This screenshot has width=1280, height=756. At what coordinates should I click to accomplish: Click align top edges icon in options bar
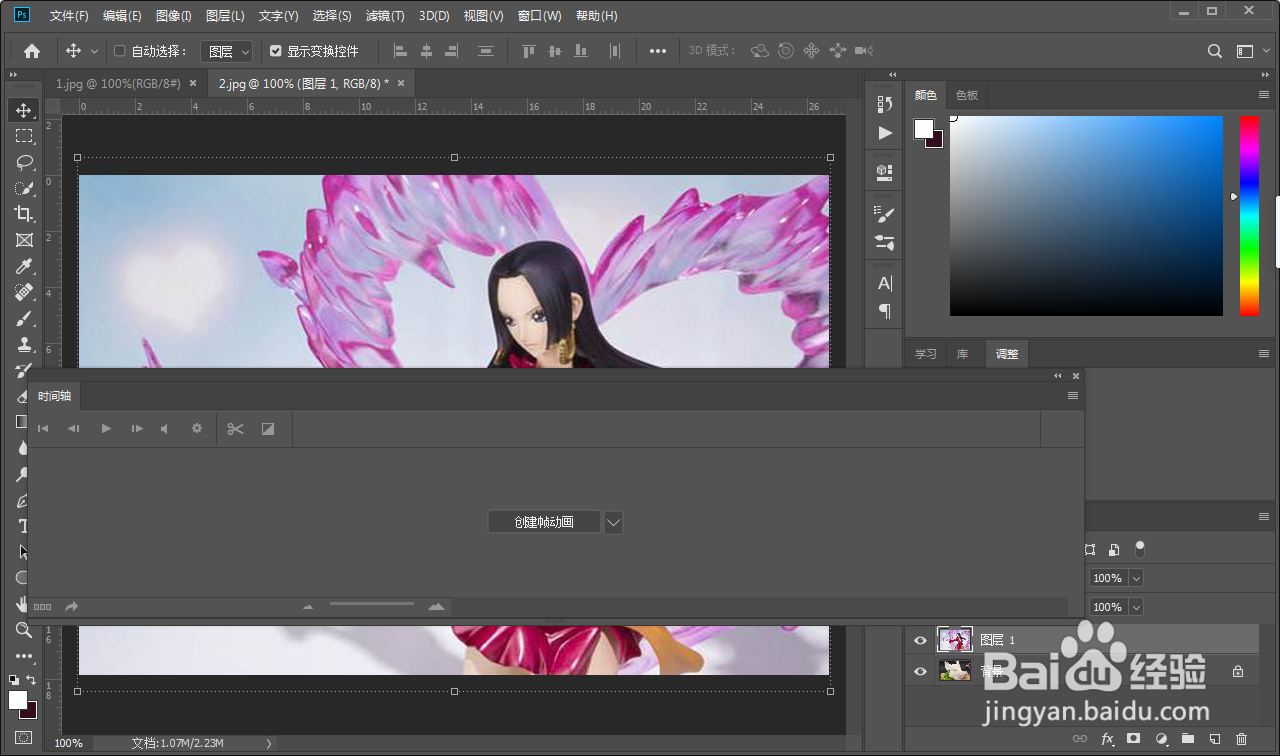529,51
